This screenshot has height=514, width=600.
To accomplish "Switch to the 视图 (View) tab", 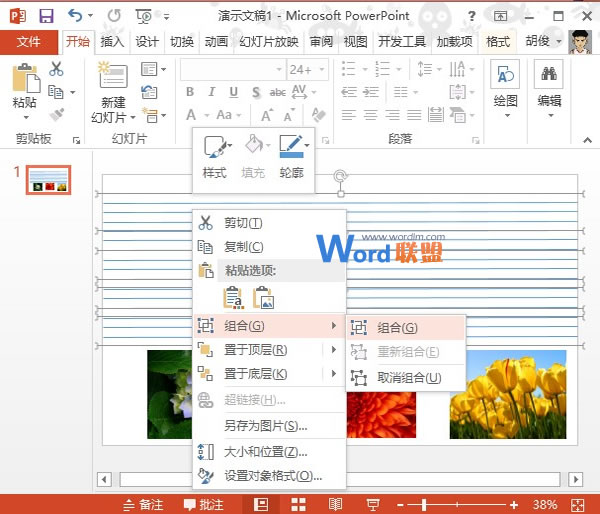I will (x=355, y=42).
